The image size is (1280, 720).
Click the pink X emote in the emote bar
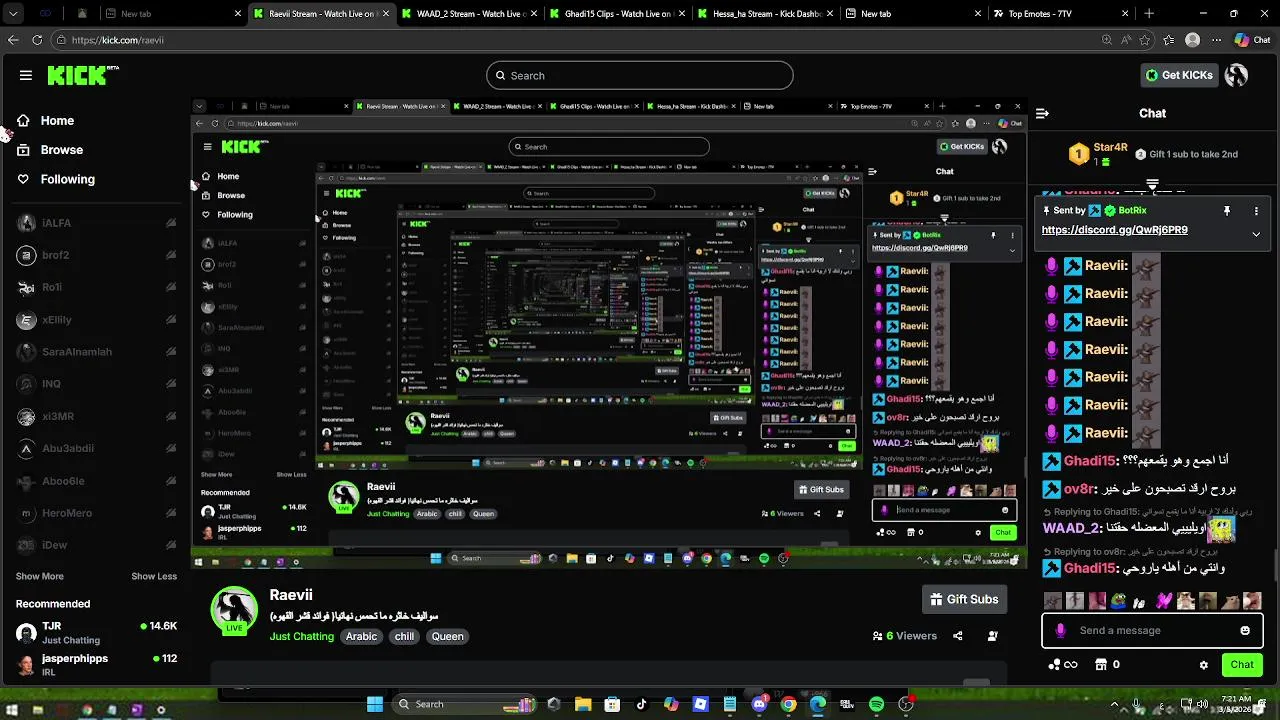(1164, 601)
